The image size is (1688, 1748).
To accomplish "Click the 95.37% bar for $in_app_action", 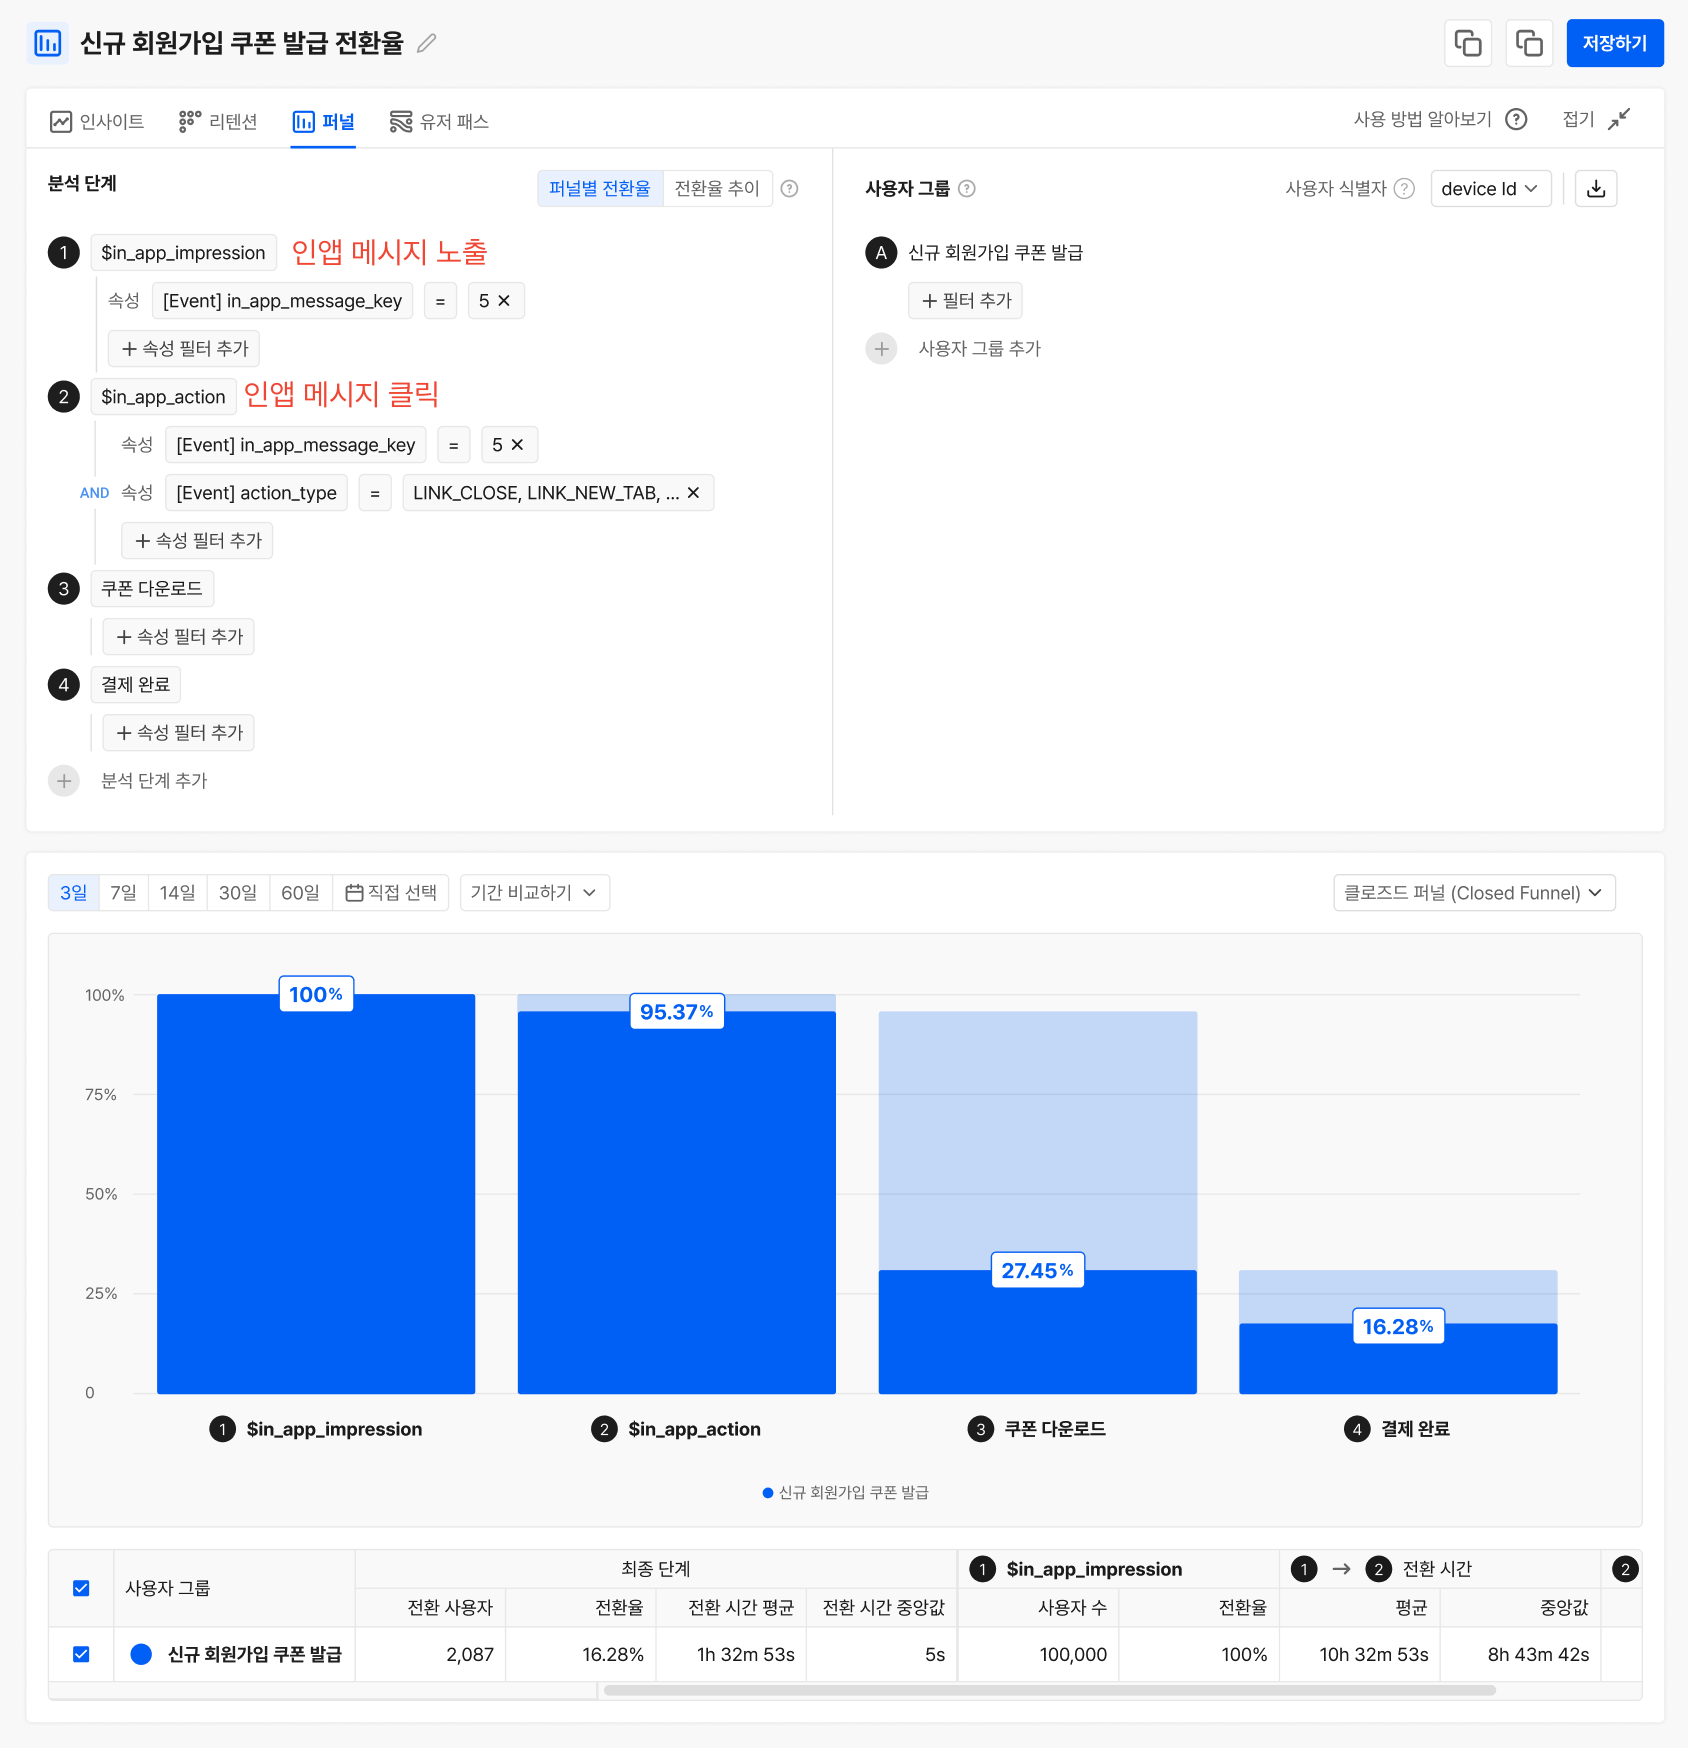I will point(677,1203).
